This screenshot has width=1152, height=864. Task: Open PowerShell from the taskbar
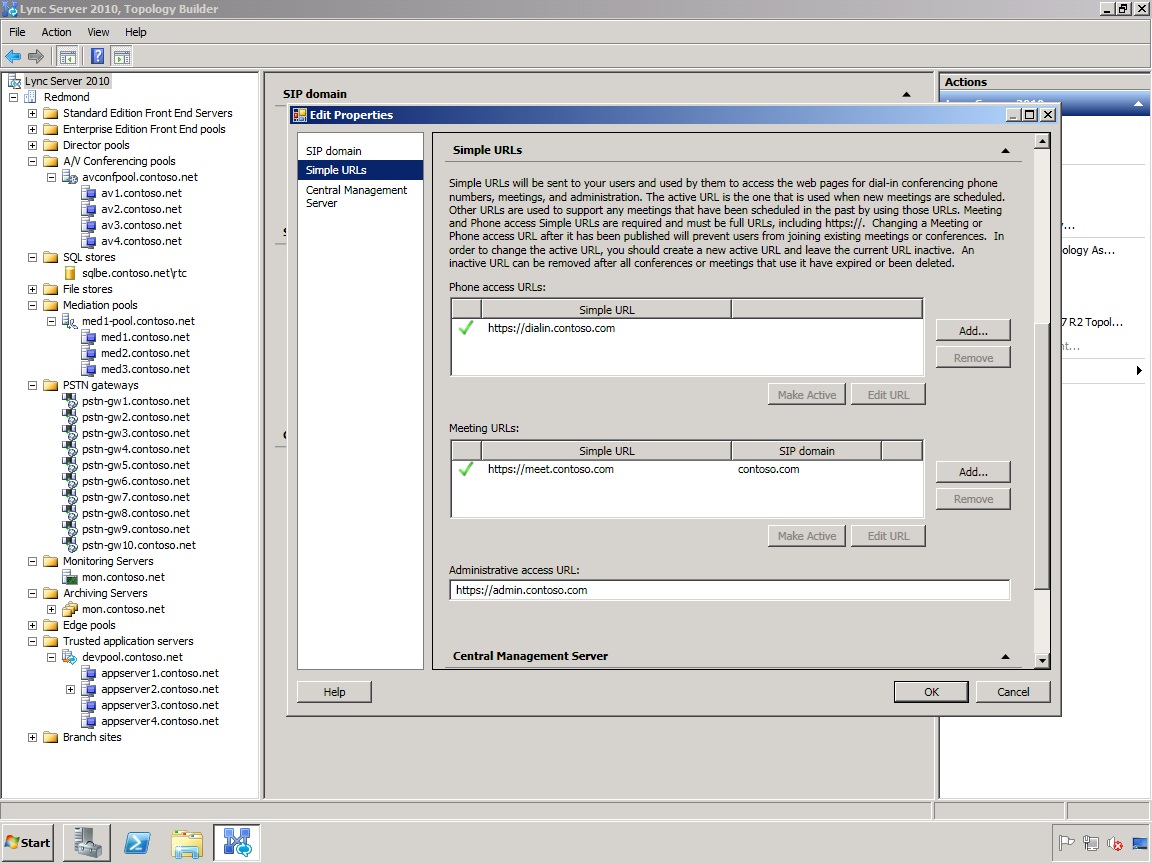(137, 843)
